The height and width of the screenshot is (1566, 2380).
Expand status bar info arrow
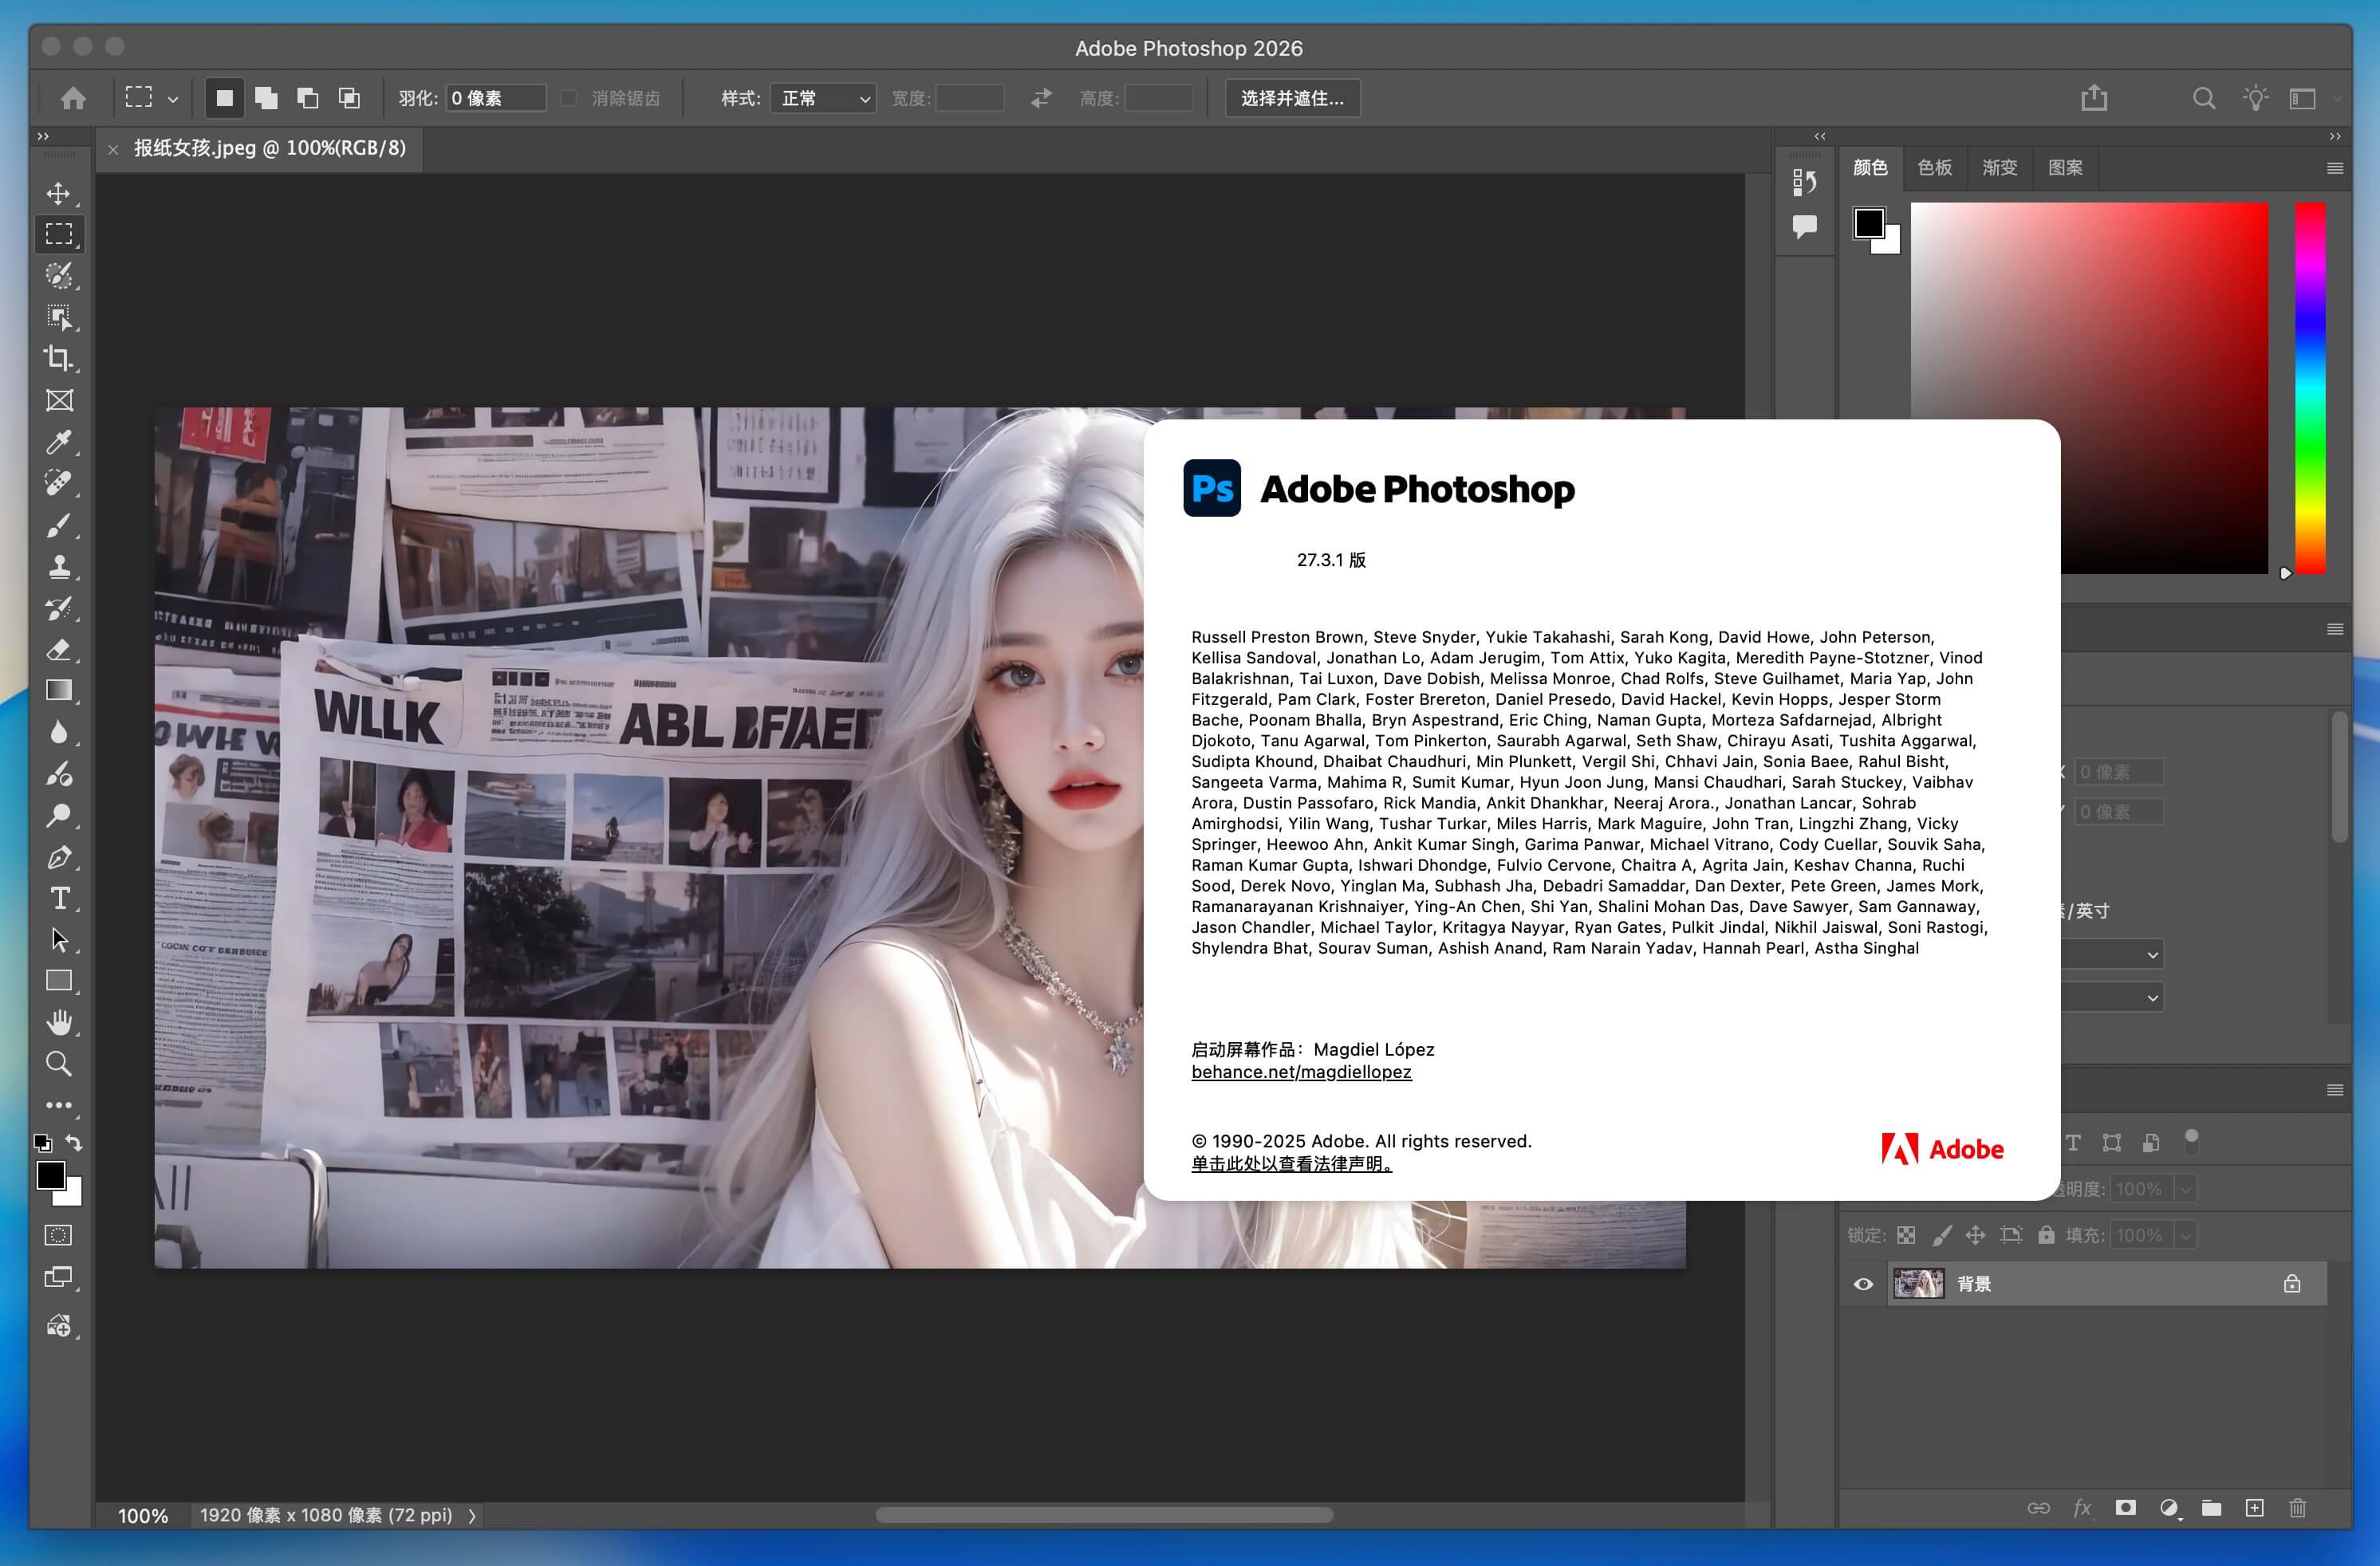[x=472, y=1516]
